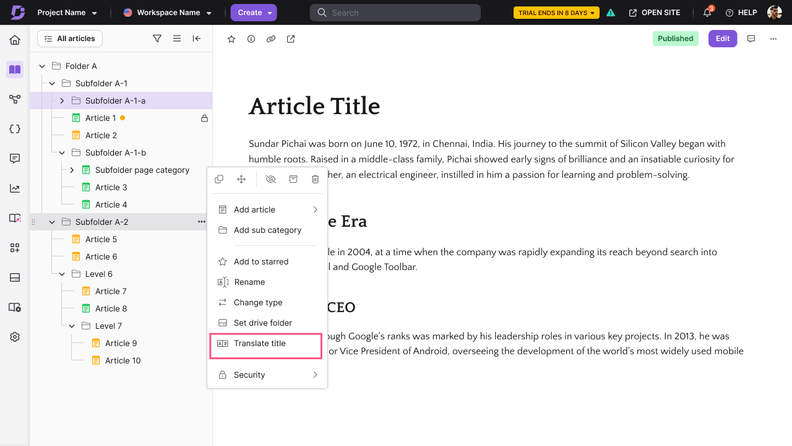Image resolution: width=792 pixels, height=446 pixels.
Task: Collapse Subfolder A-1 chevron
Action: coord(52,83)
